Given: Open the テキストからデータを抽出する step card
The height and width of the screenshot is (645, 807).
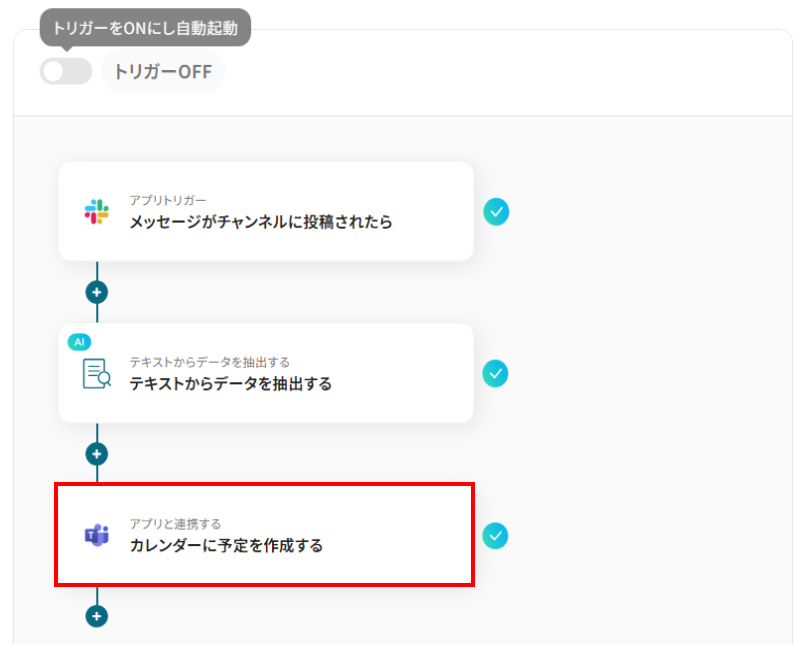Looking at the screenshot, I should click(266, 373).
